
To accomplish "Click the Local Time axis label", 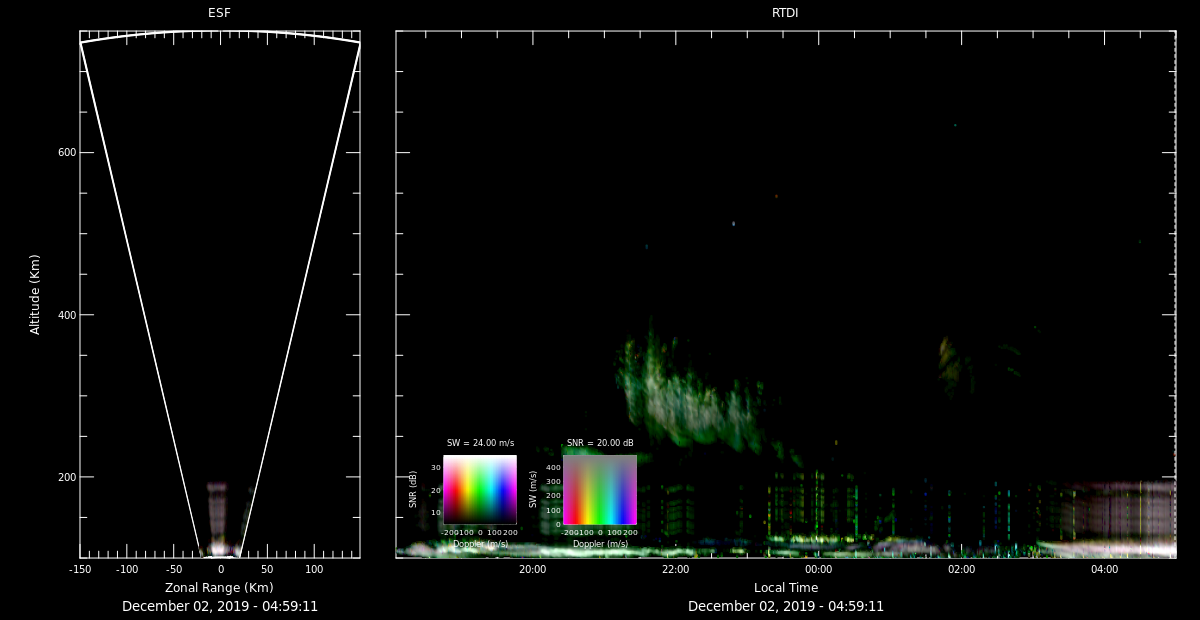I will tap(786, 588).
